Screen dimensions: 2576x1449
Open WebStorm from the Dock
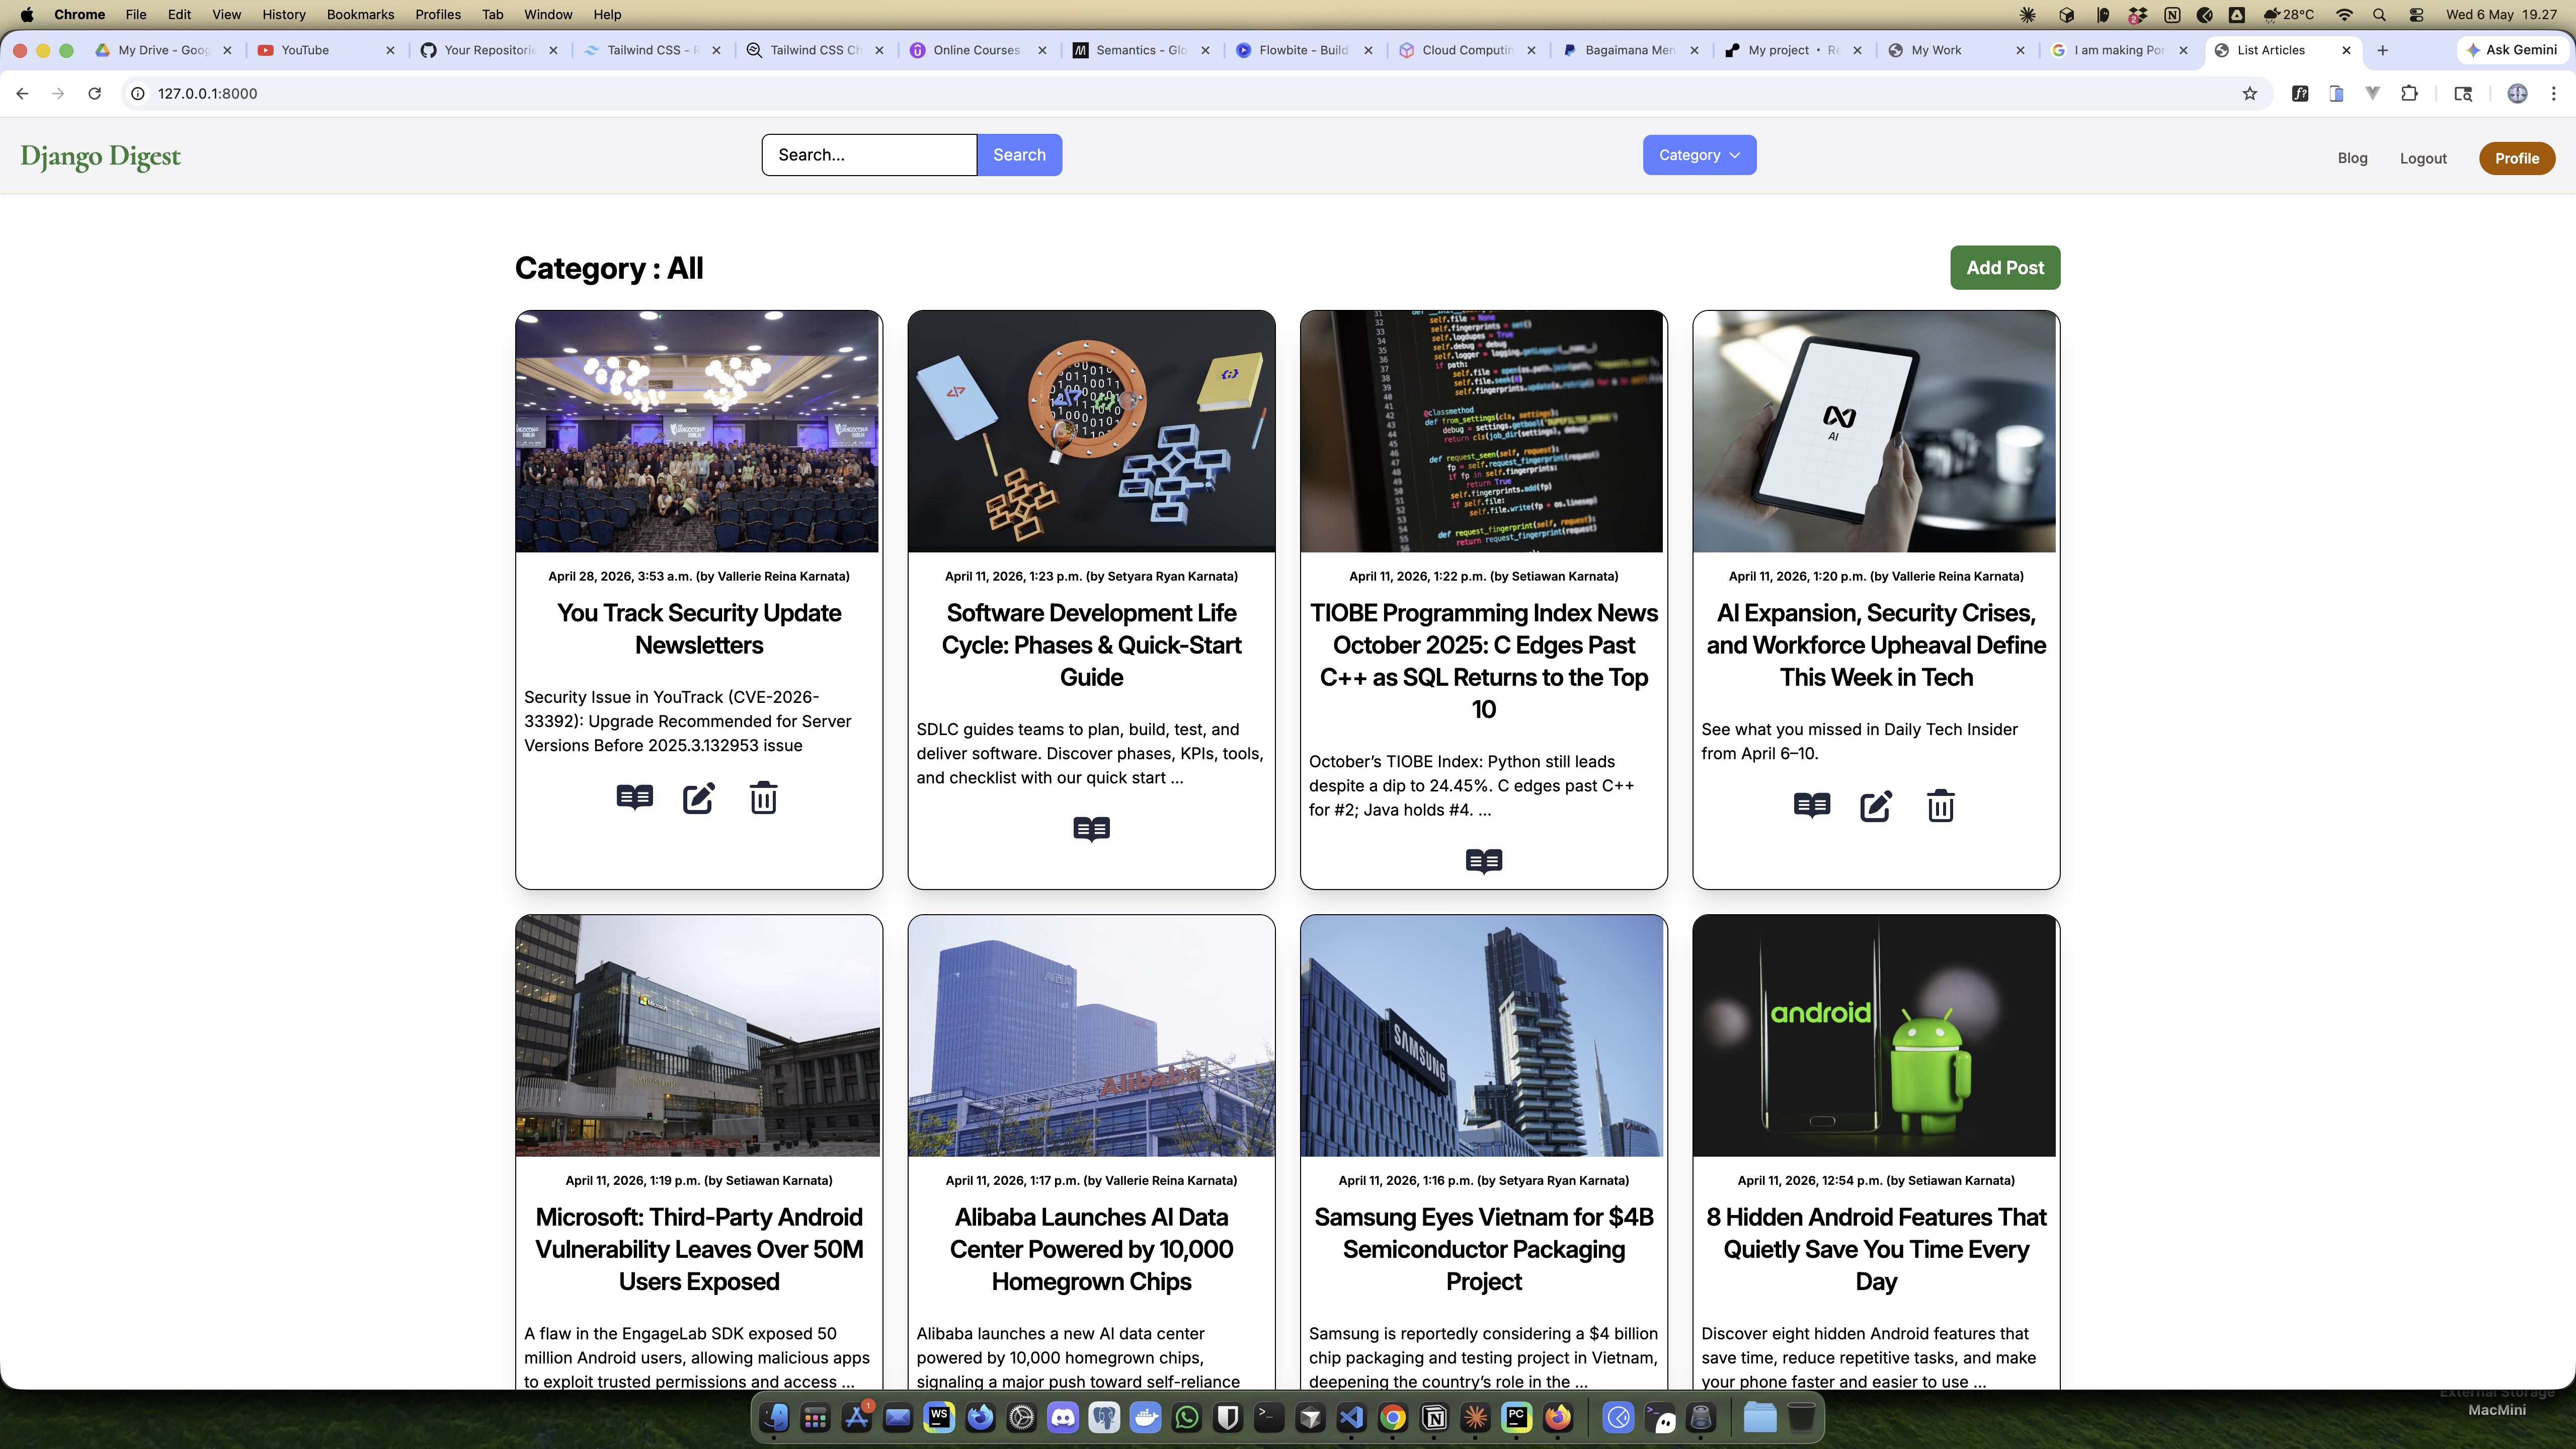(x=939, y=1417)
